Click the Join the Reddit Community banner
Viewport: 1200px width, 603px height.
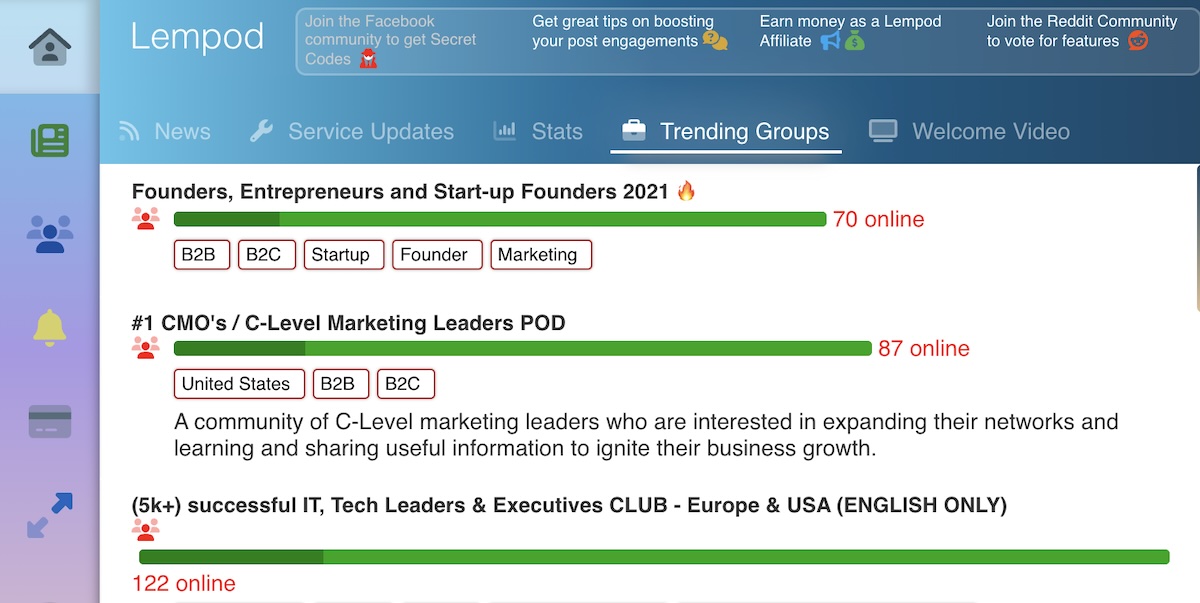pos(1080,30)
